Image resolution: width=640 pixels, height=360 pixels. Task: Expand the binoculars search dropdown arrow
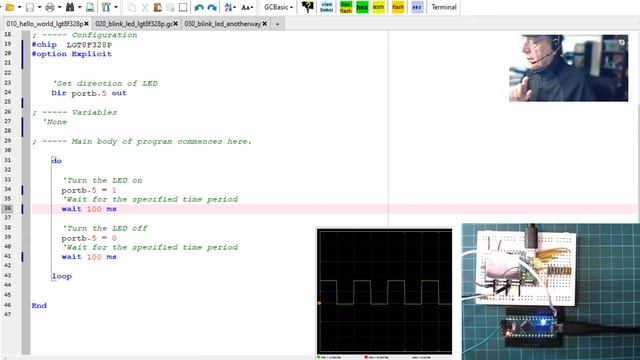(x=79, y=7)
